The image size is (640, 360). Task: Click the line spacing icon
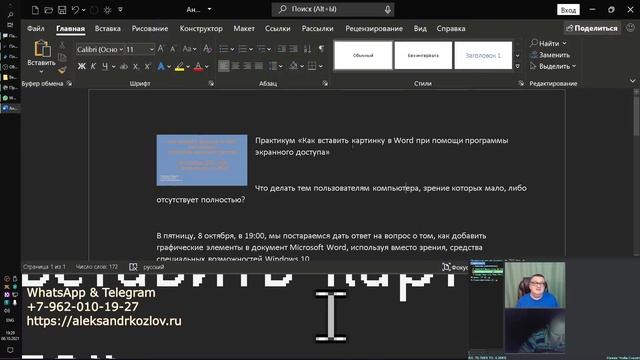tap(273, 66)
